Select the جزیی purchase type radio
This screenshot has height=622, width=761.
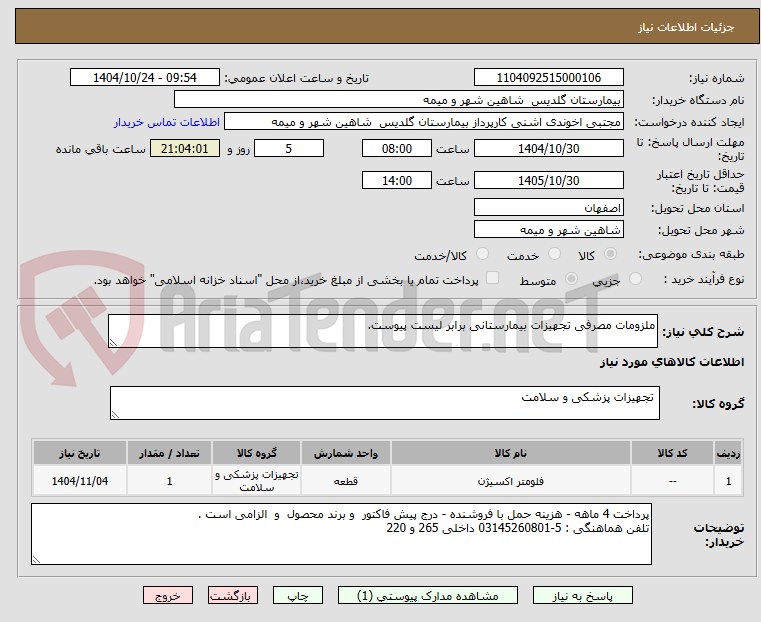coord(635,279)
